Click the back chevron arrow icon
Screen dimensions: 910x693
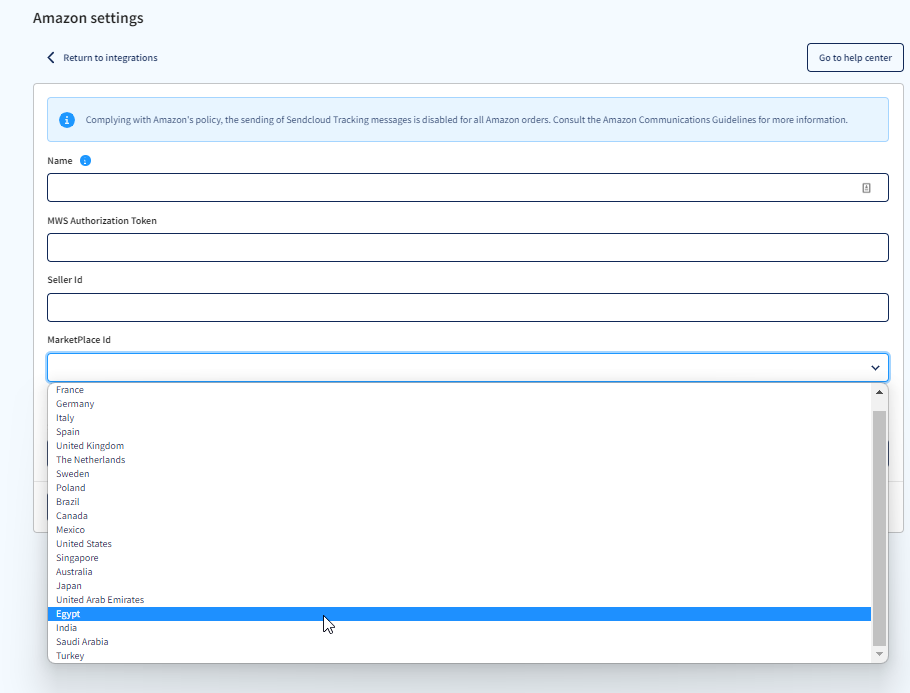tap(51, 57)
